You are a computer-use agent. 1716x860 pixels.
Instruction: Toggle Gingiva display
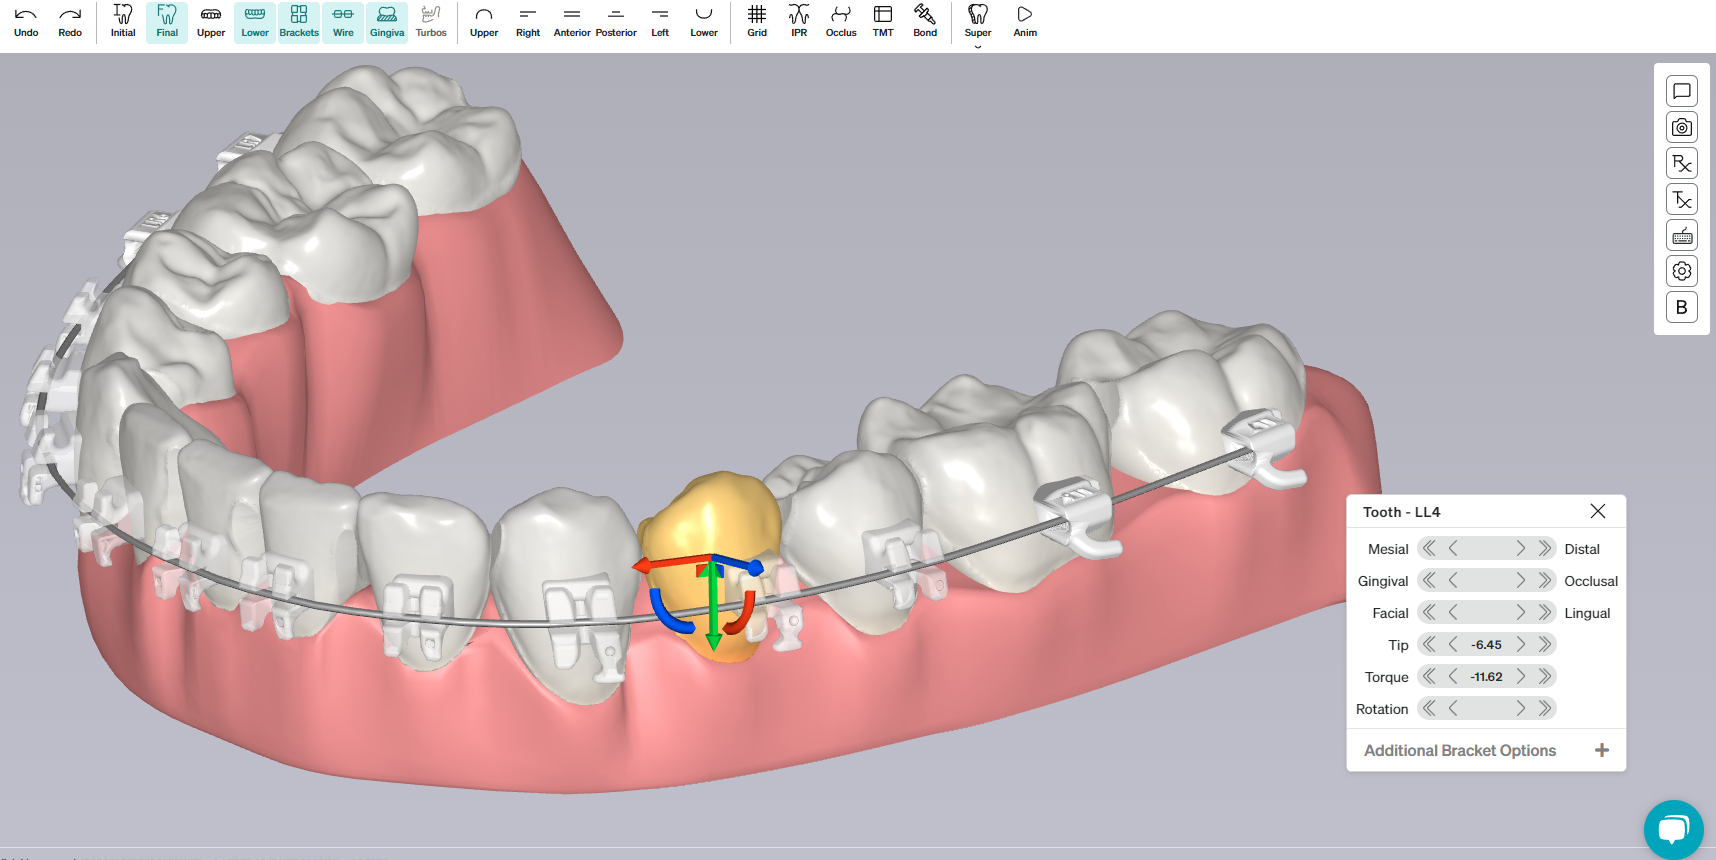pos(387,22)
